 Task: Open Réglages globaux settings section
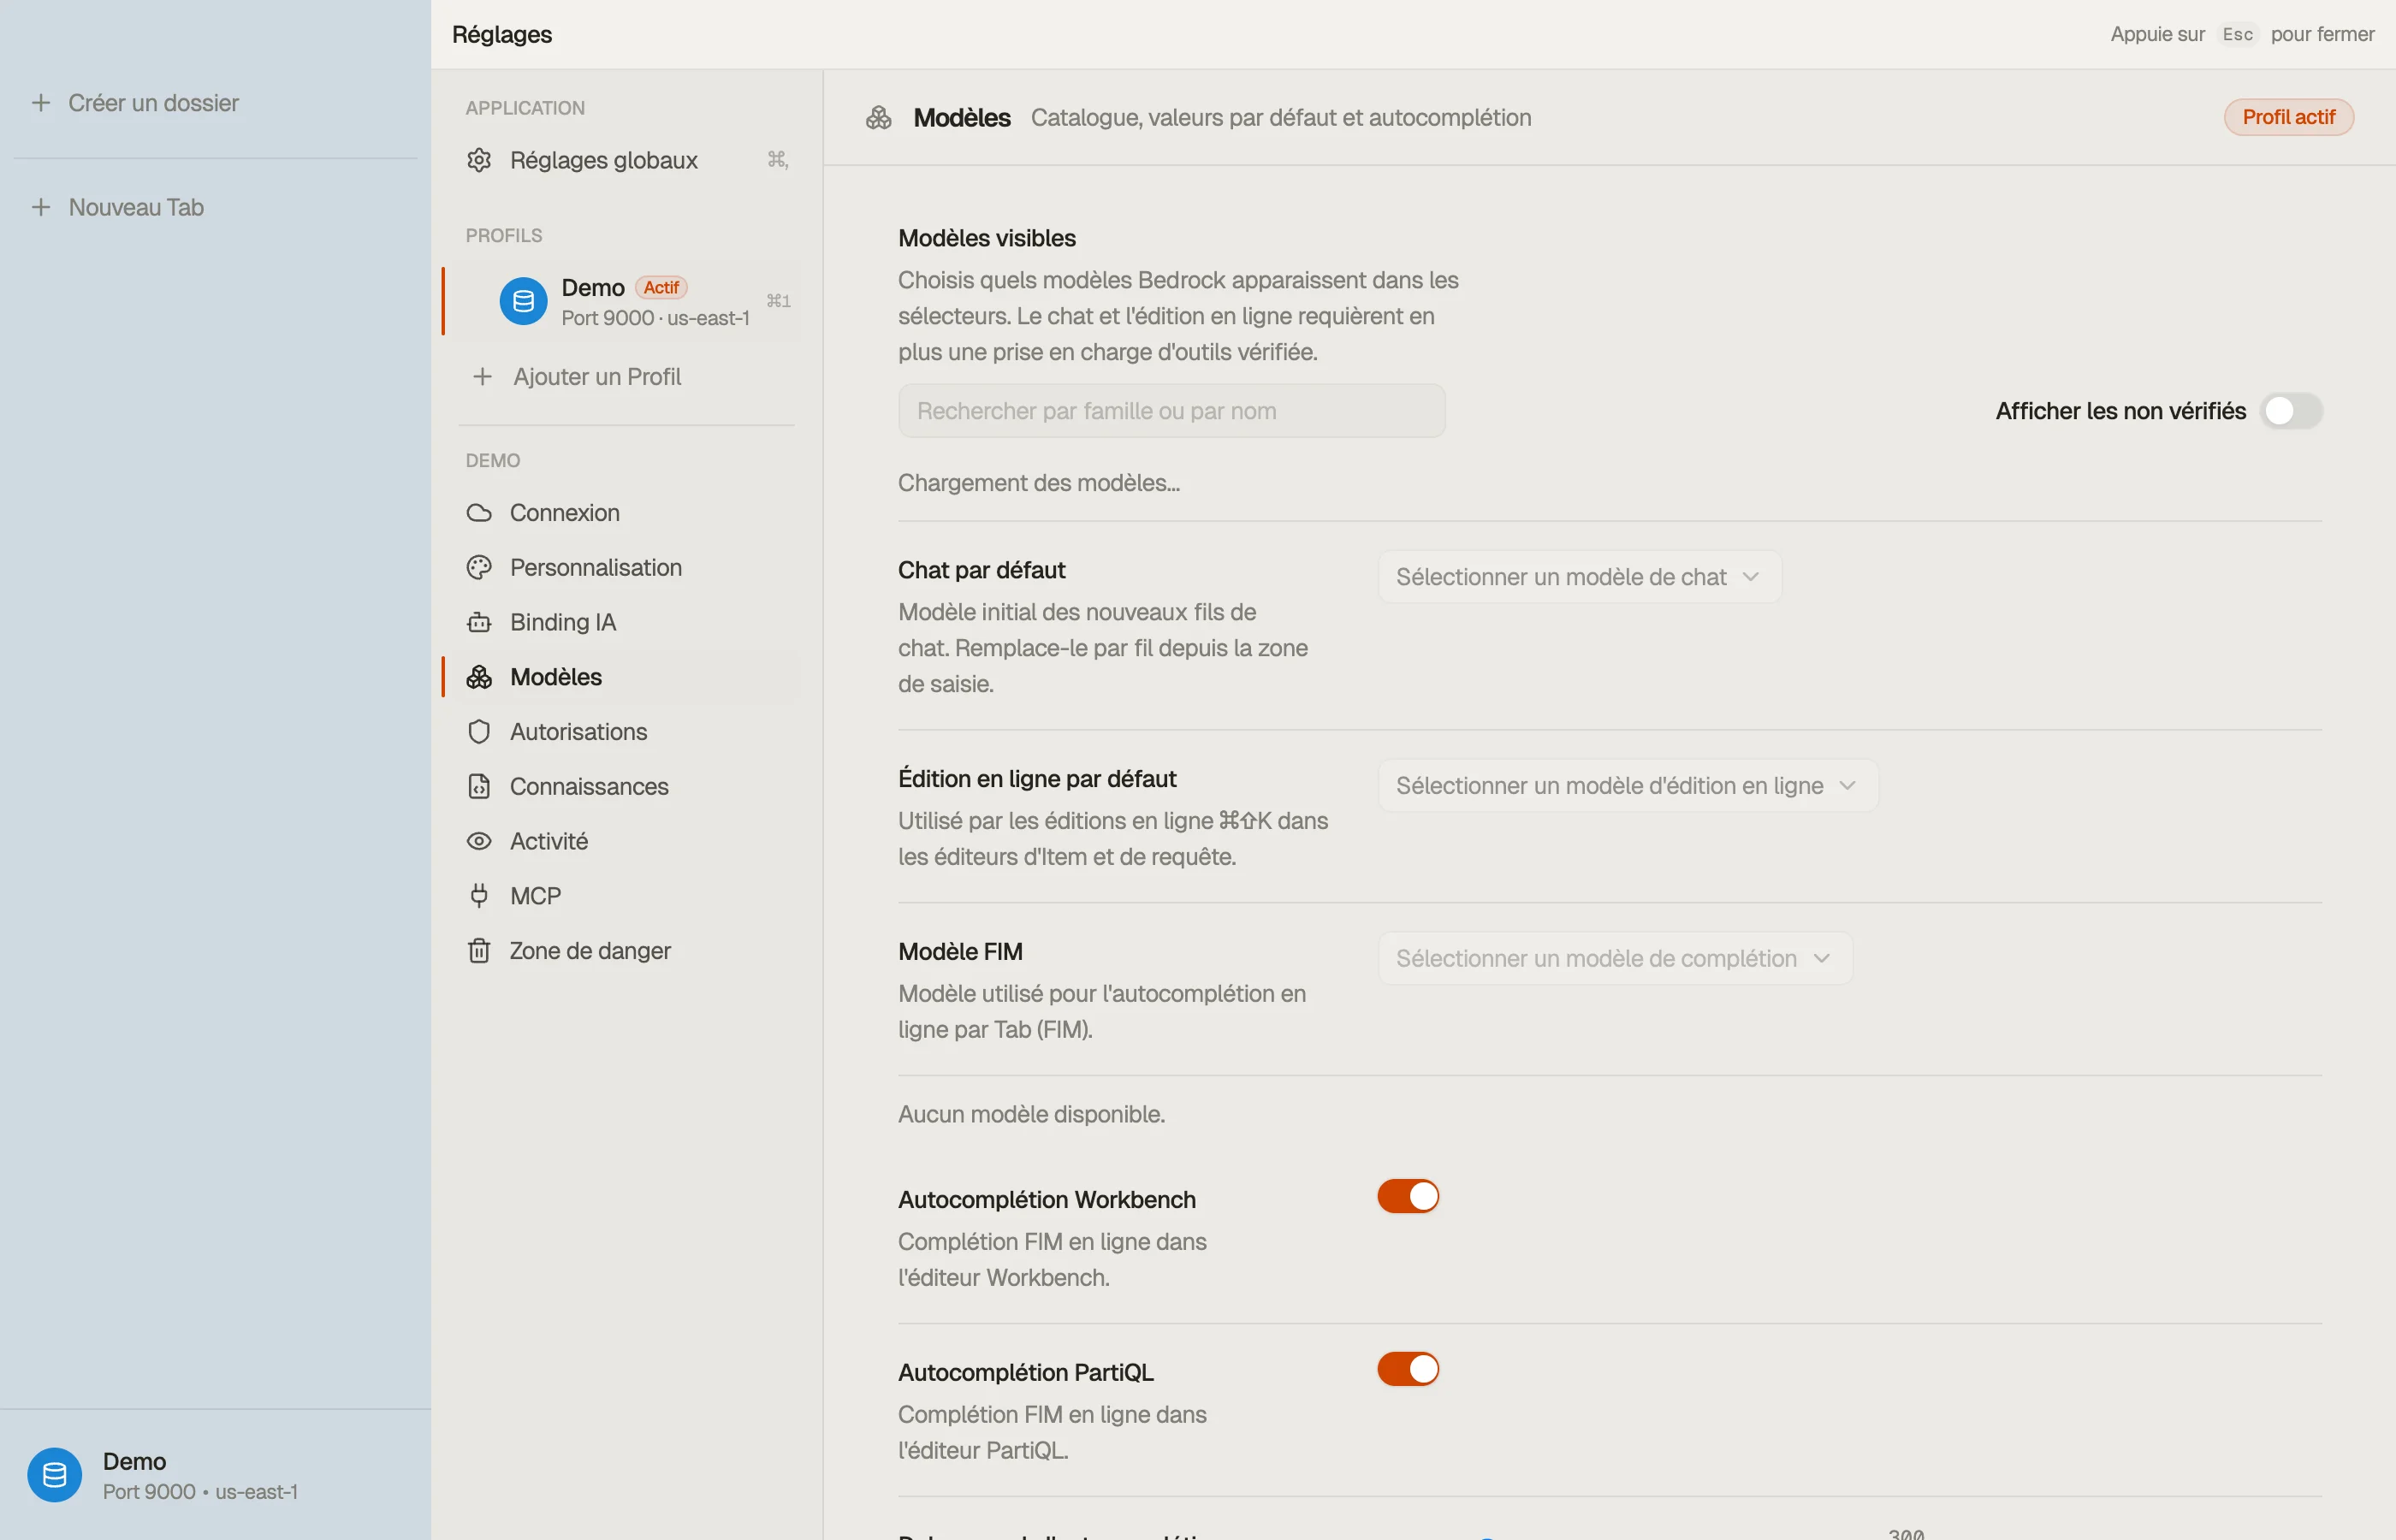click(x=626, y=160)
